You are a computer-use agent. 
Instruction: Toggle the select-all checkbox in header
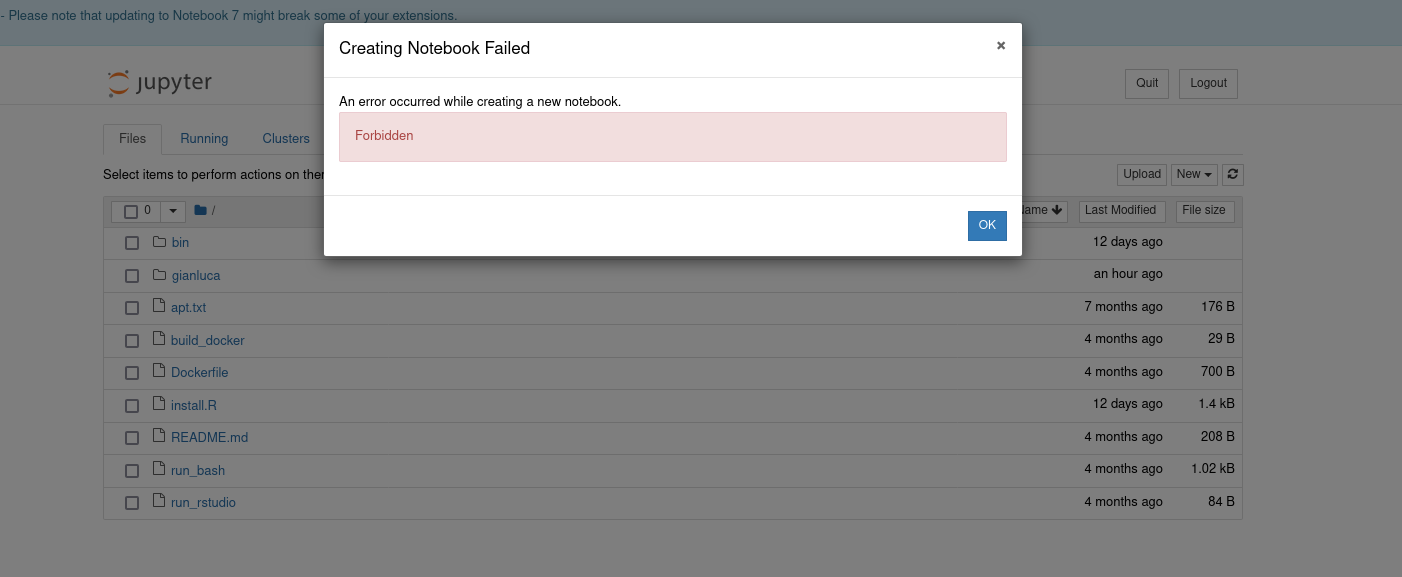(x=131, y=211)
